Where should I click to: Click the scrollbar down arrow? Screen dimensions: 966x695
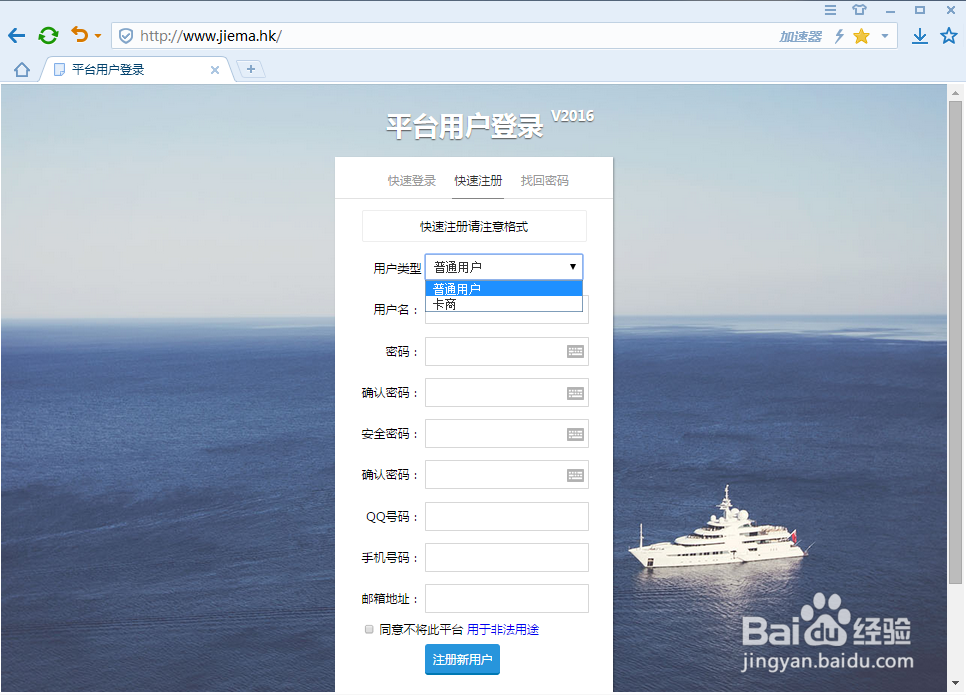tap(955, 683)
